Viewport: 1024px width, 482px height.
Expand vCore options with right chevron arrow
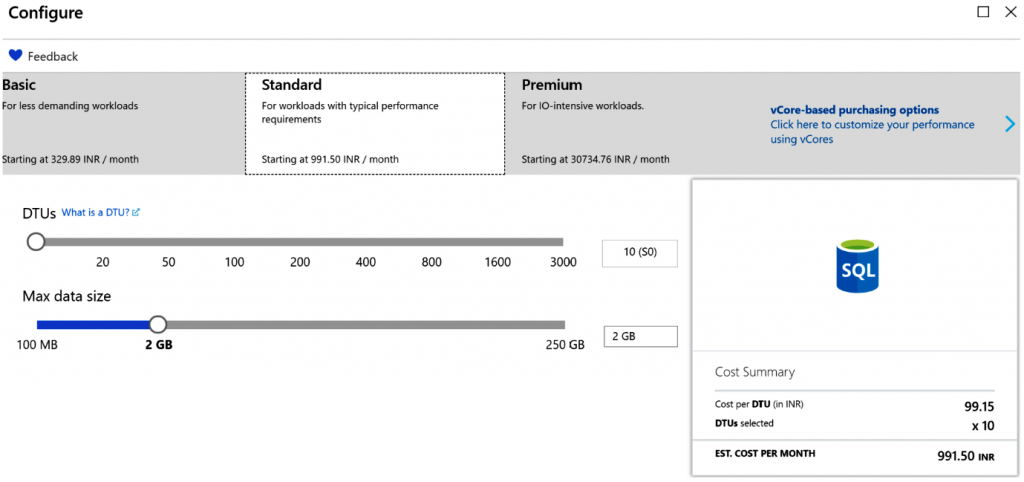point(1010,124)
